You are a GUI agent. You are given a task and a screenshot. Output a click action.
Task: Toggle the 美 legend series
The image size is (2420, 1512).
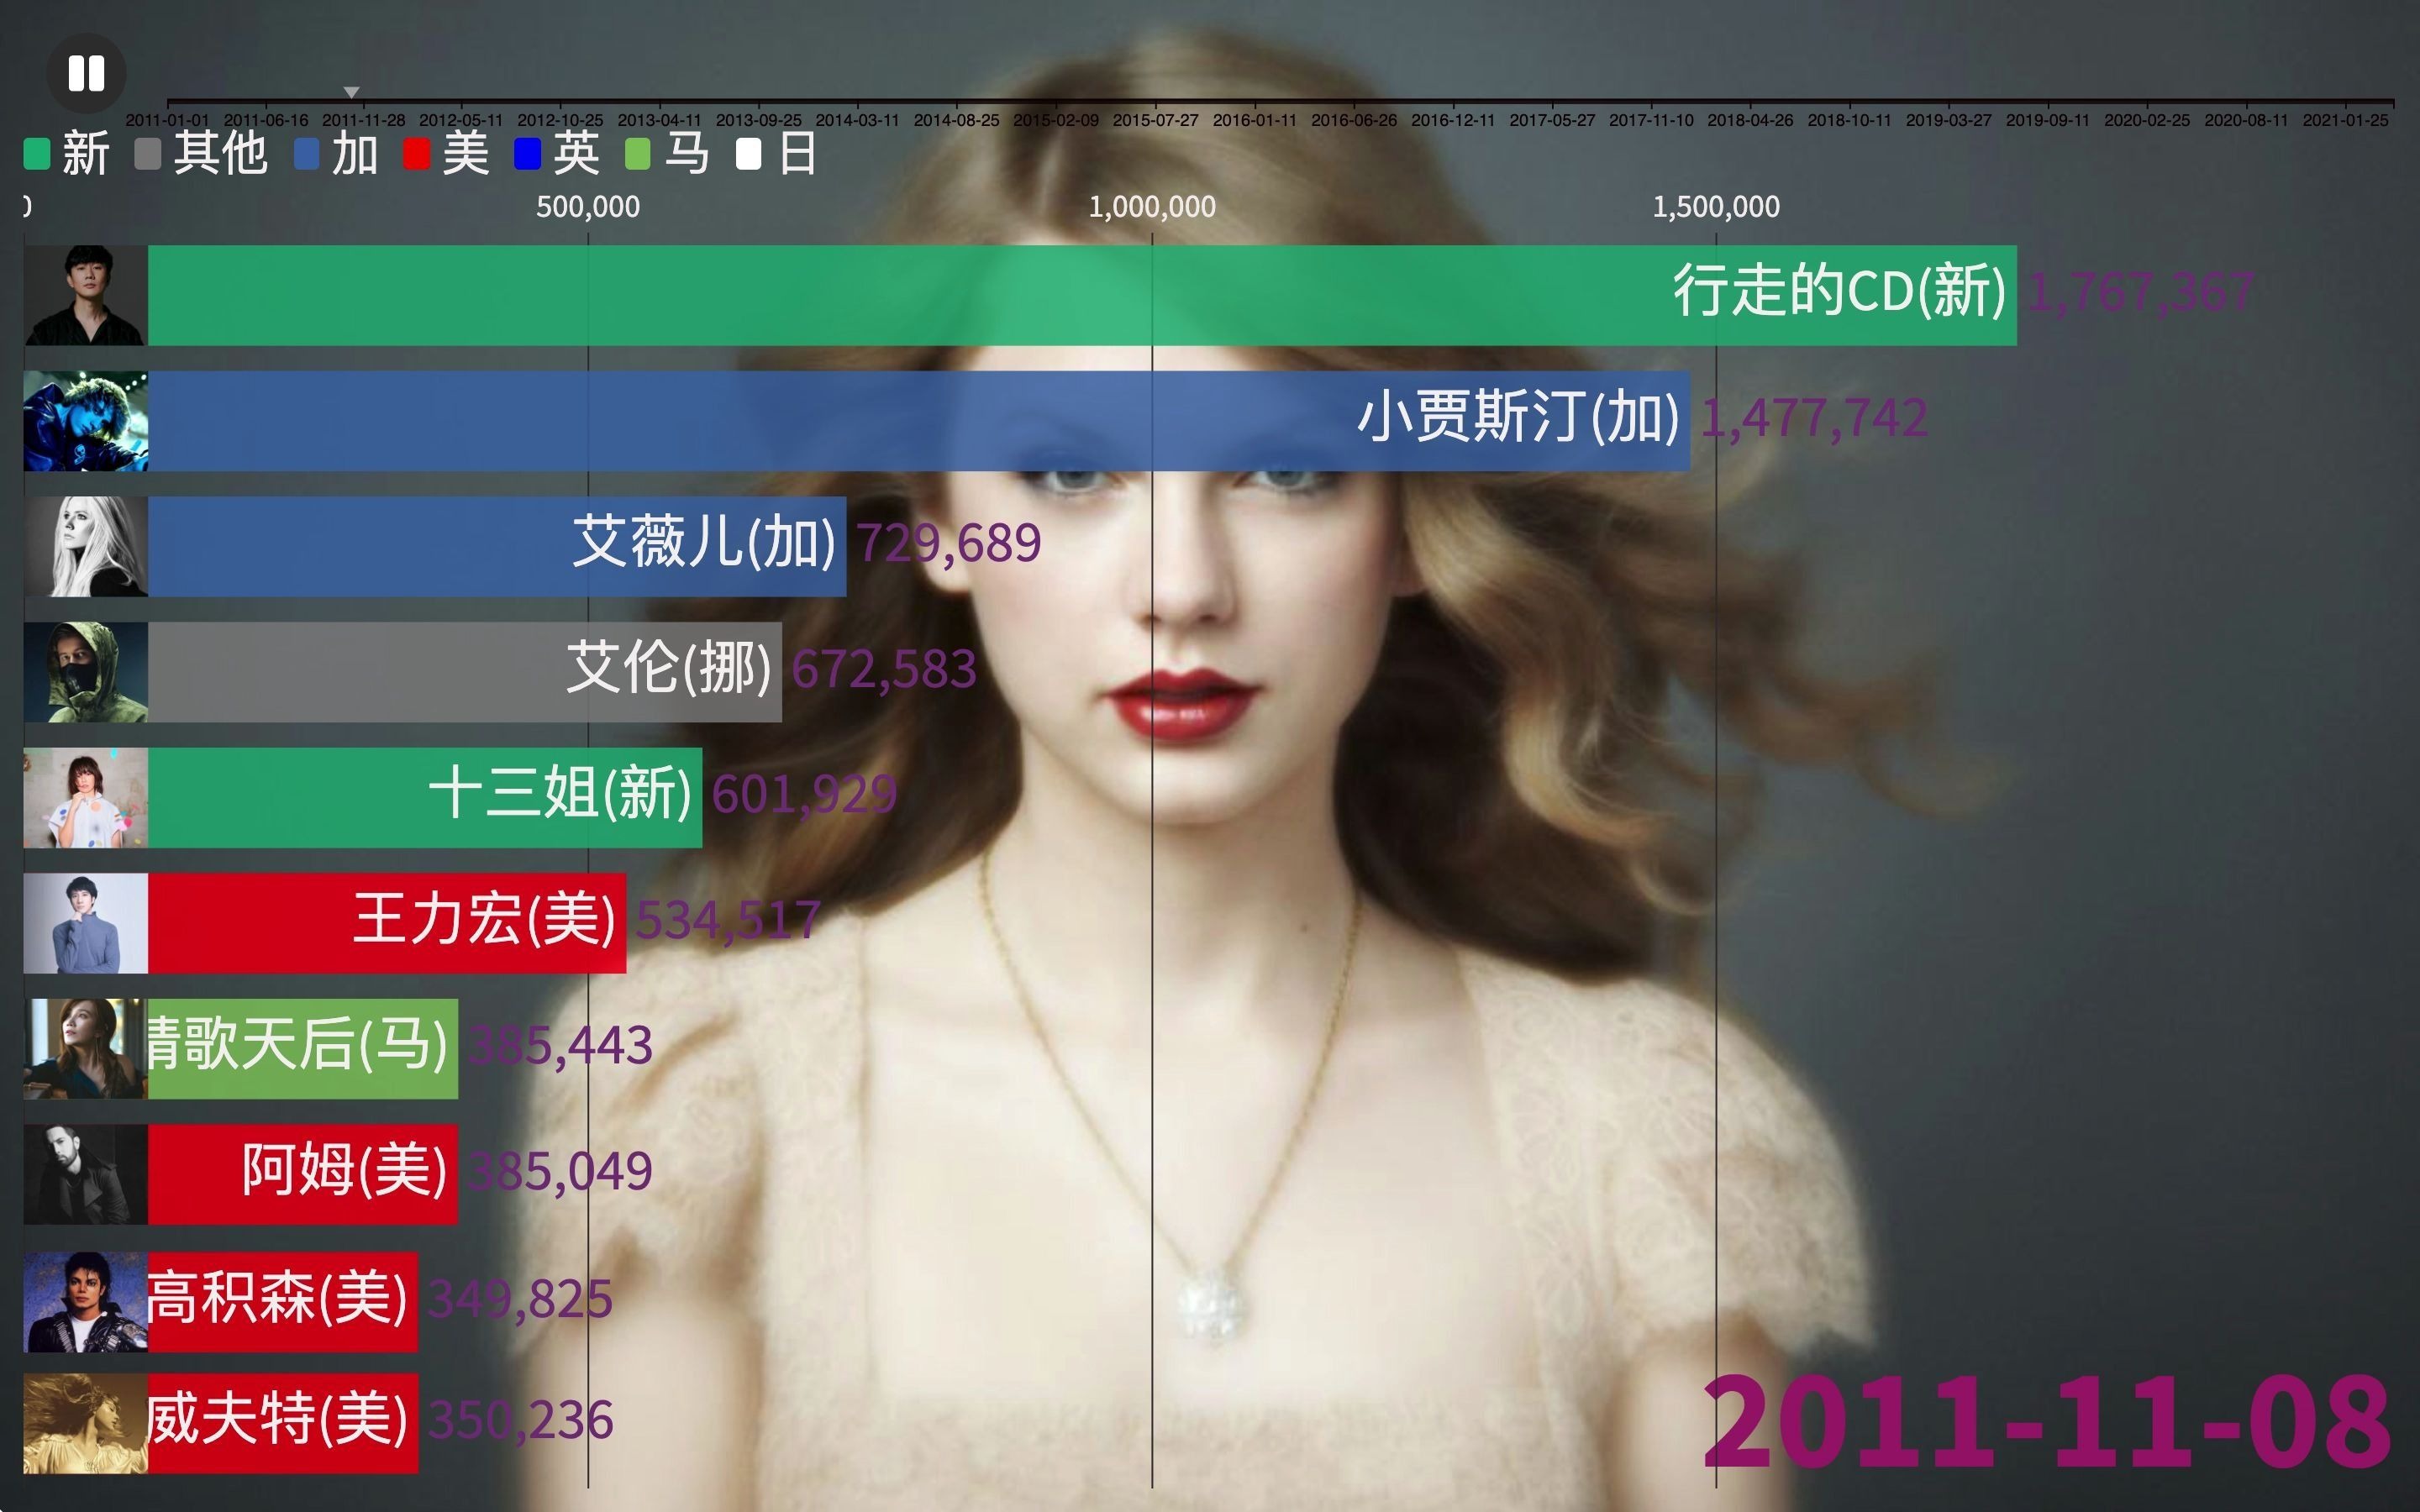(447, 154)
